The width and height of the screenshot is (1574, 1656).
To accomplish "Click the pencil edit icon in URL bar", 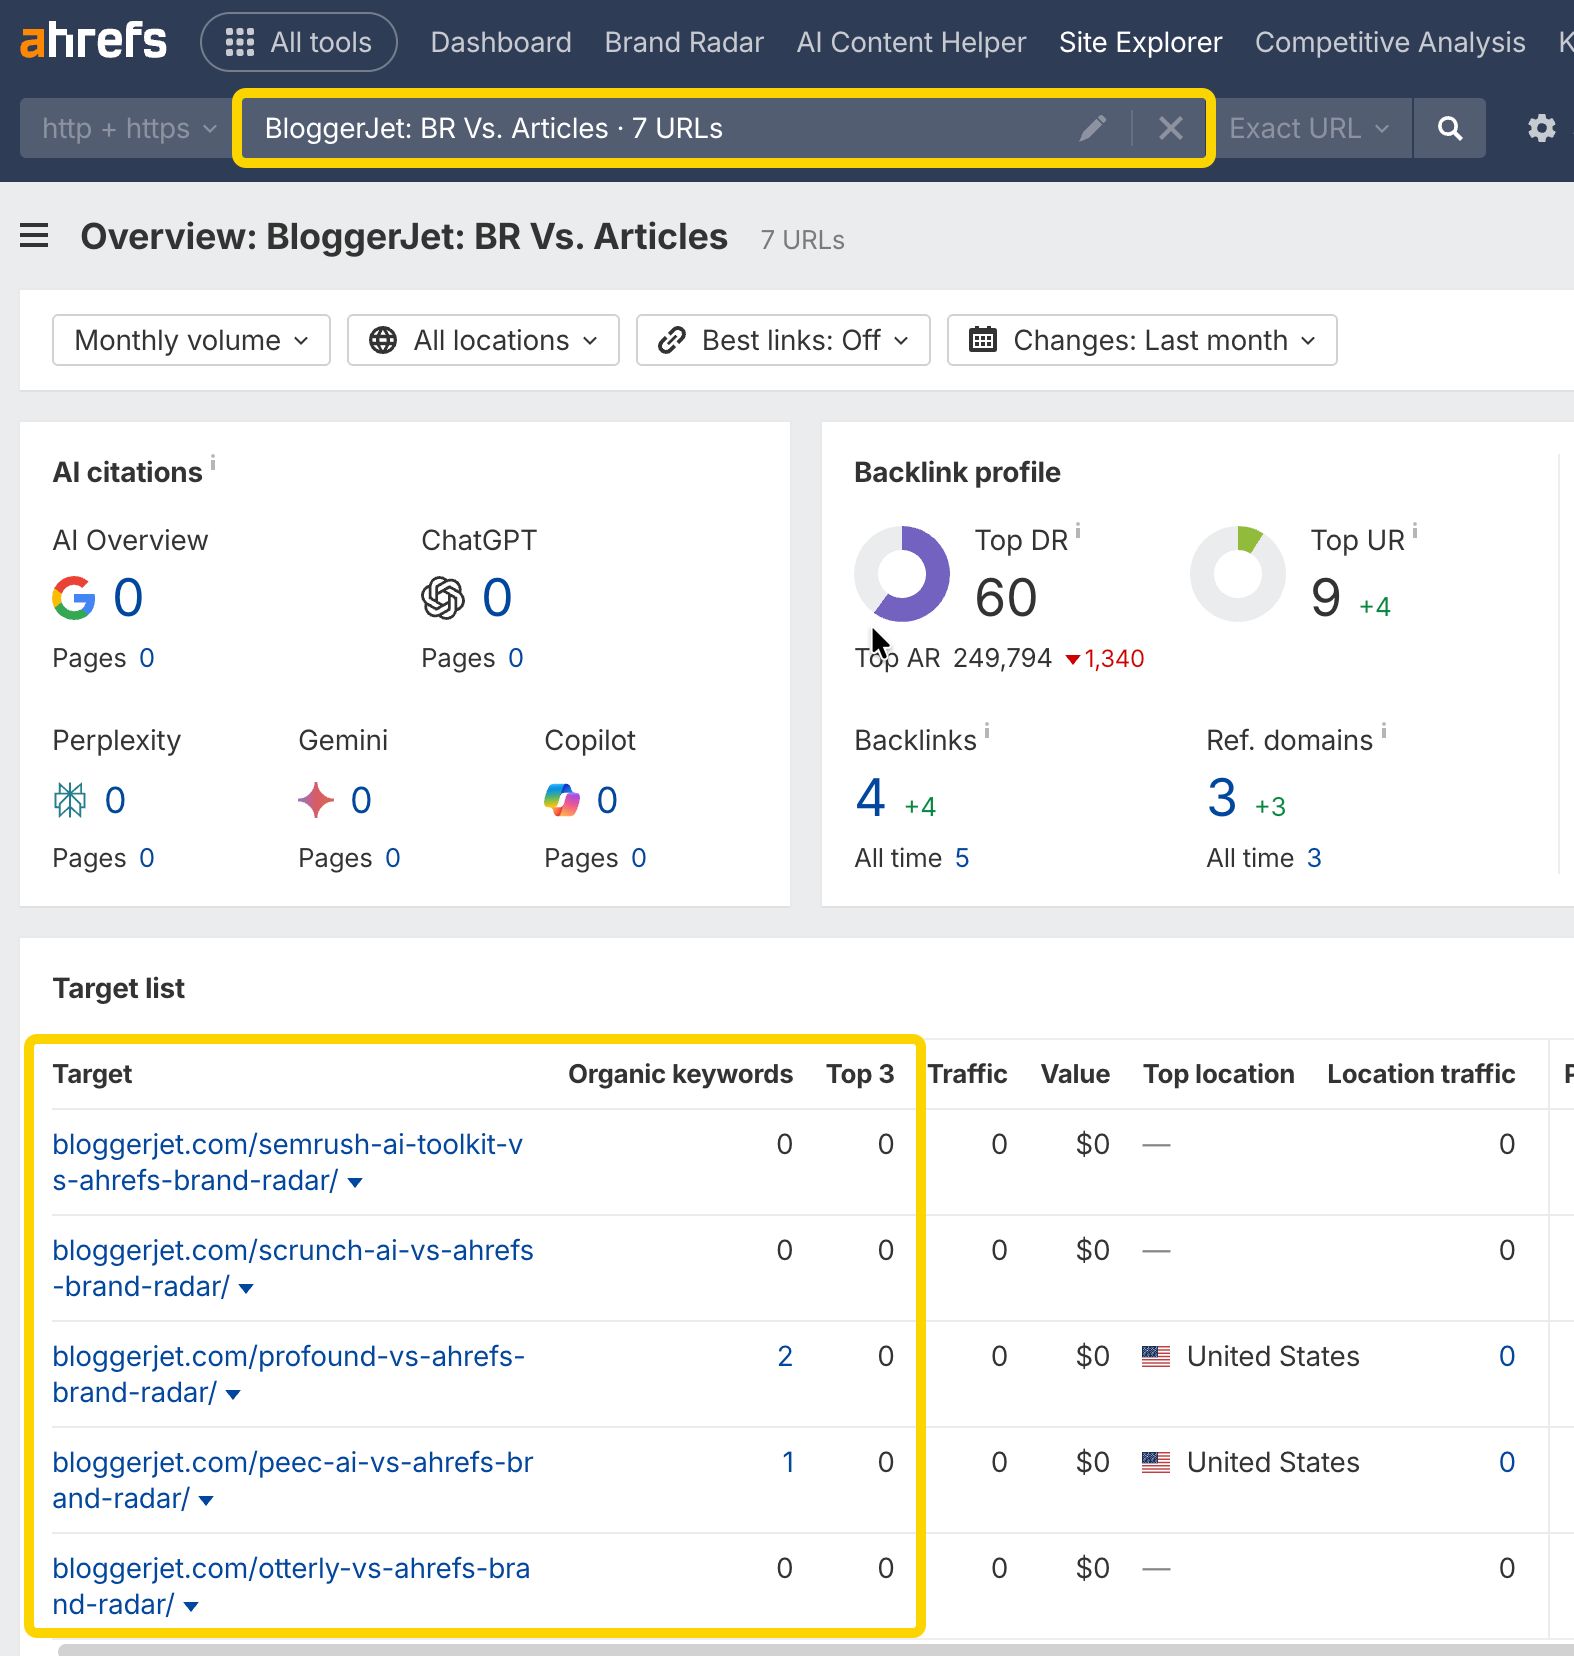I will coord(1092,128).
